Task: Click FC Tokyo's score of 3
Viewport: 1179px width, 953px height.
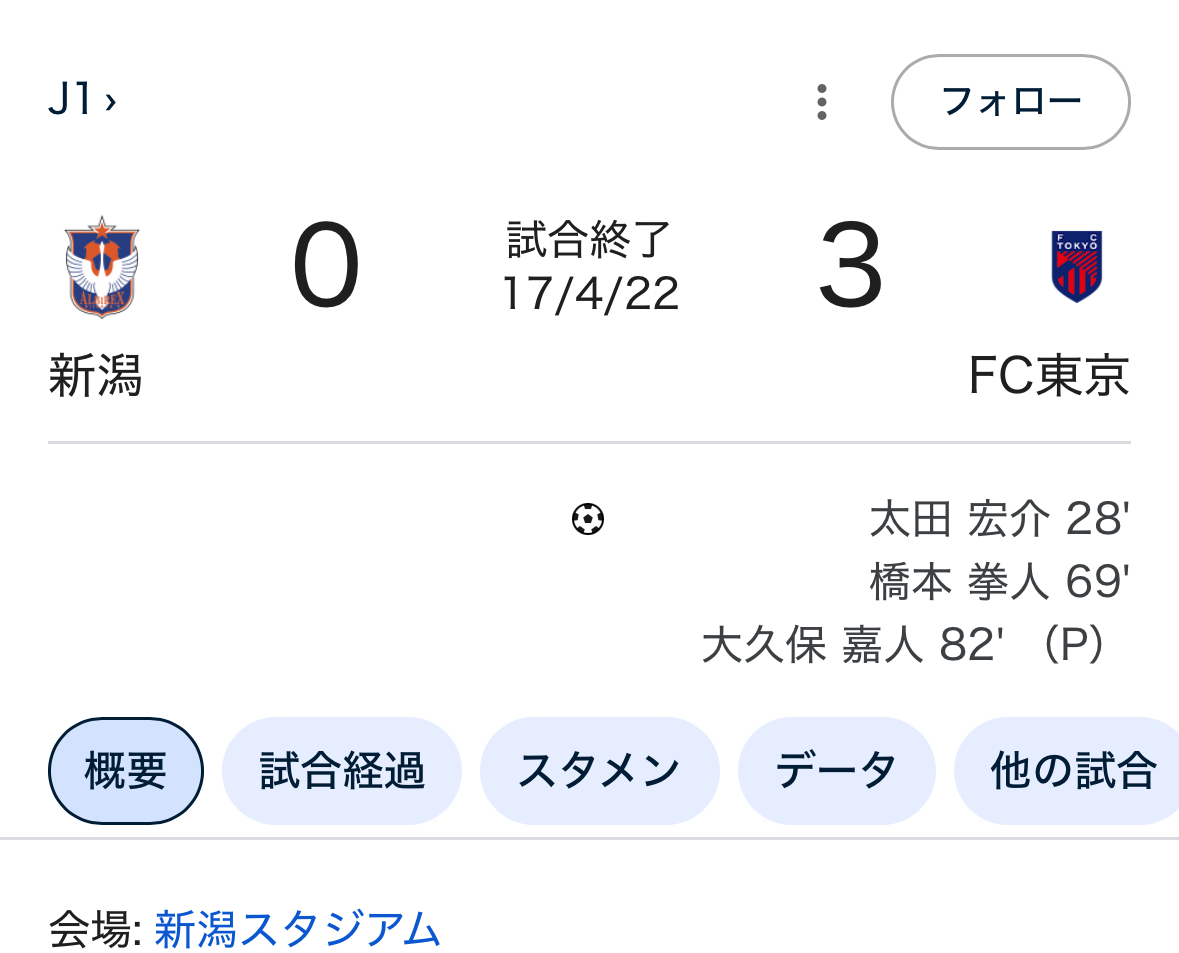Action: point(851,268)
